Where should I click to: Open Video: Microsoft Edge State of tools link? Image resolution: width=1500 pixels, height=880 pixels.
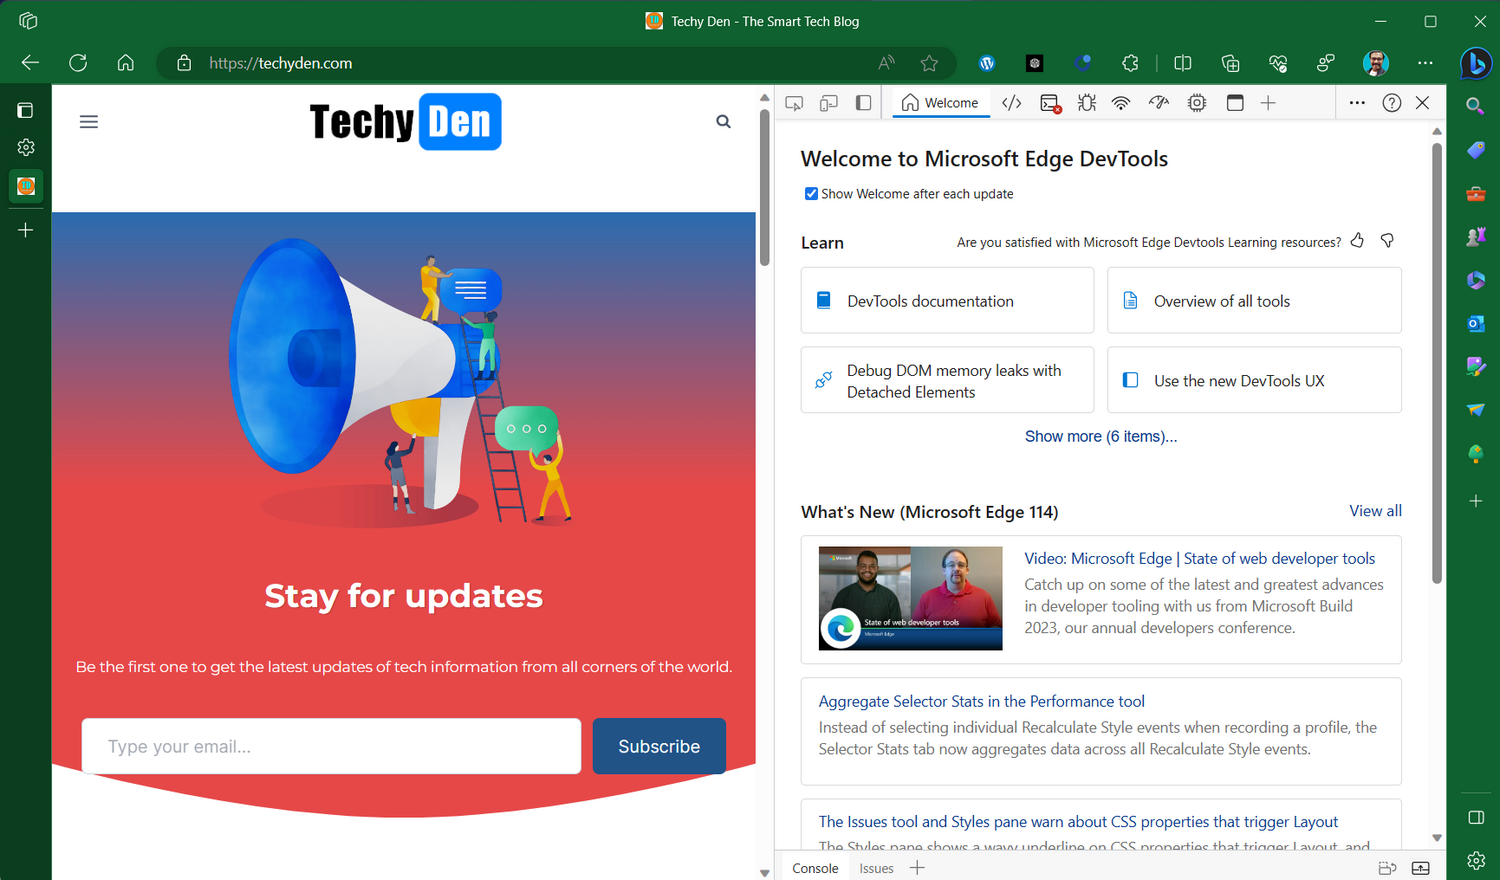pyautogui.click(x=1199, y=559)
